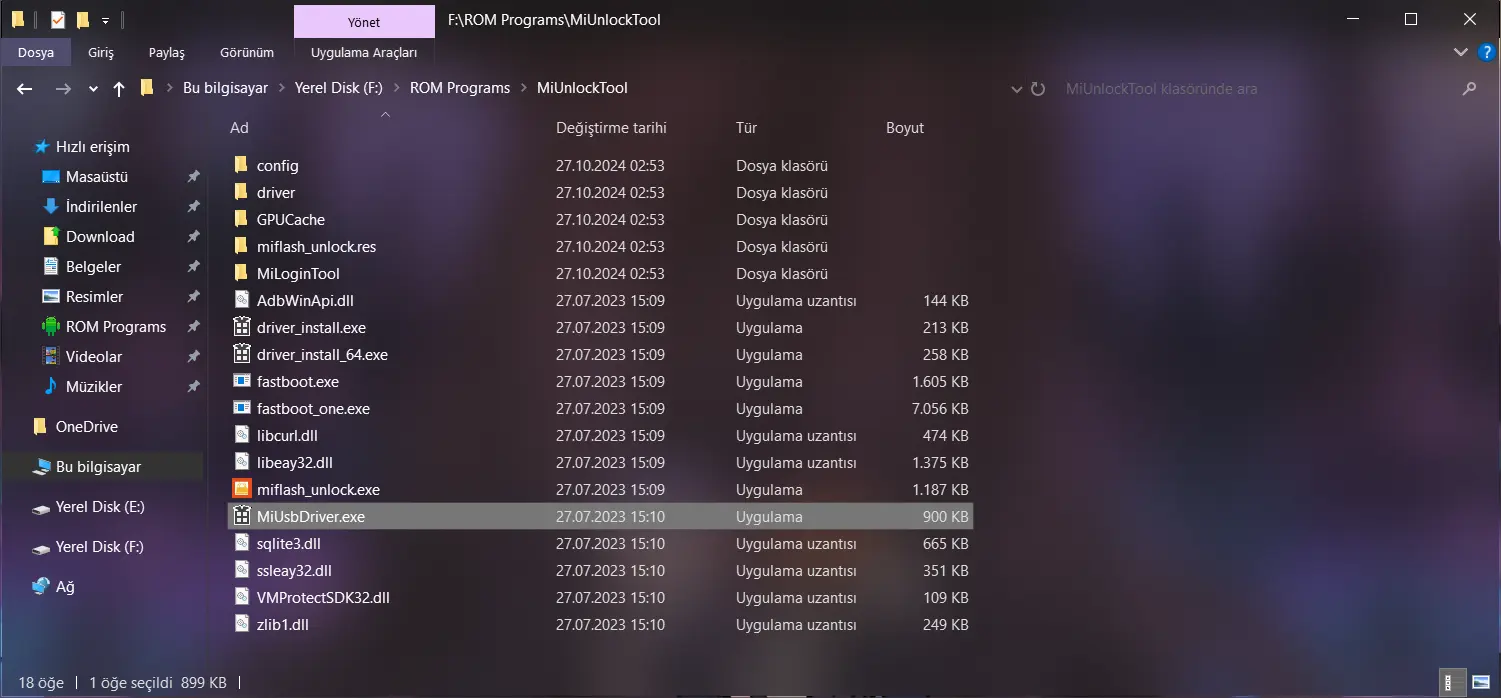Click the driver folder icon
This screenshot has width=1501, height=698.
pos(240,192)
